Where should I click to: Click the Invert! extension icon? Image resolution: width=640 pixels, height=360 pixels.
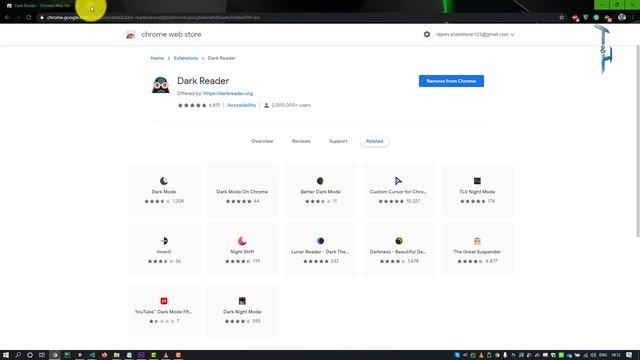tap(164, 241)
